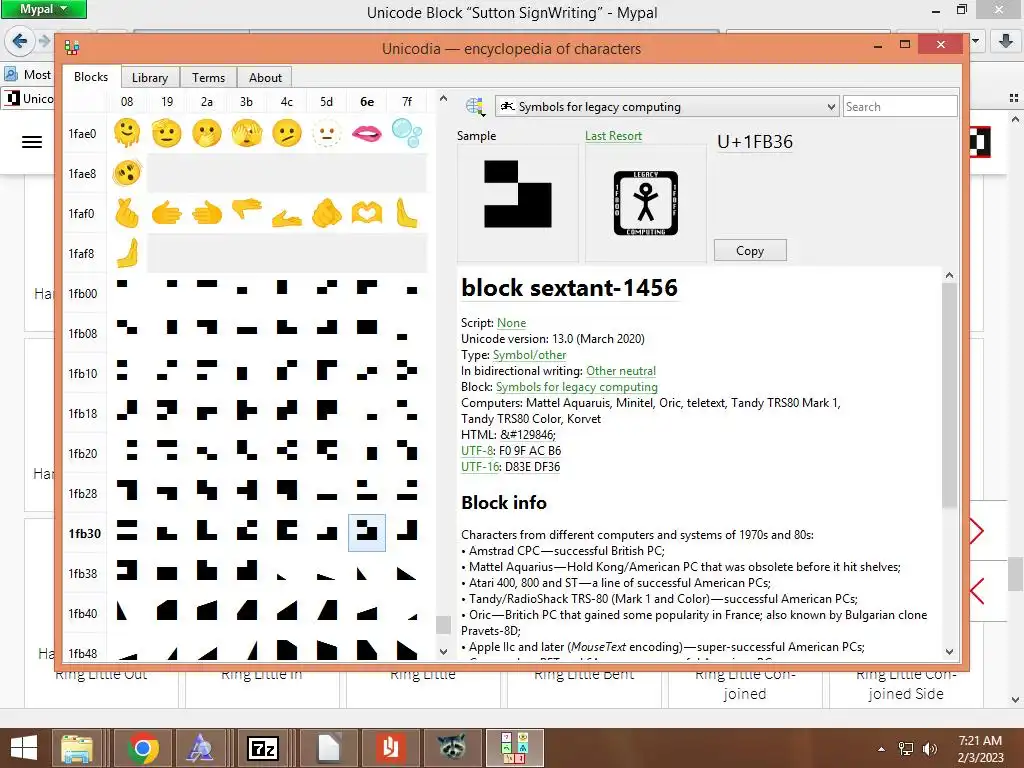Click the Windows Start button

pos(24,748)
